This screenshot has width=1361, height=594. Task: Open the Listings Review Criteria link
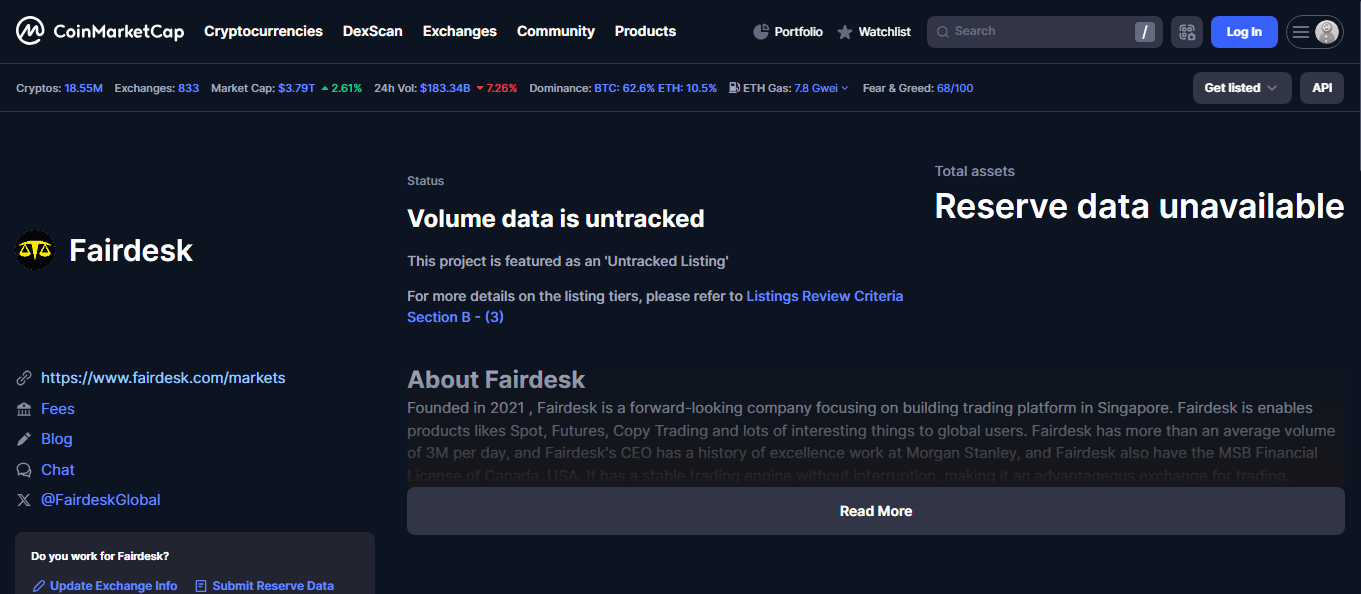coord(824,296)
